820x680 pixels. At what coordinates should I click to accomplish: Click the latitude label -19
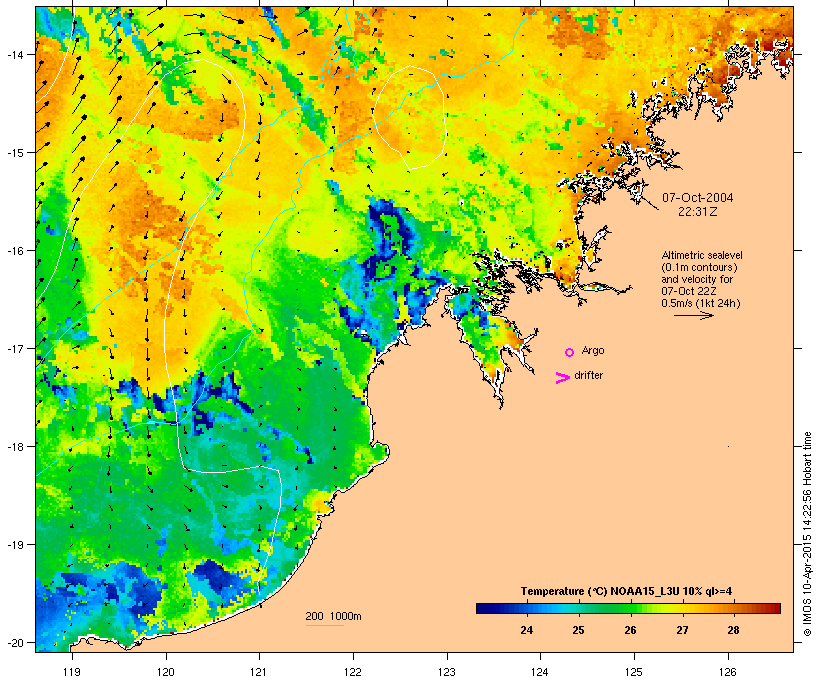click(14, 545)
